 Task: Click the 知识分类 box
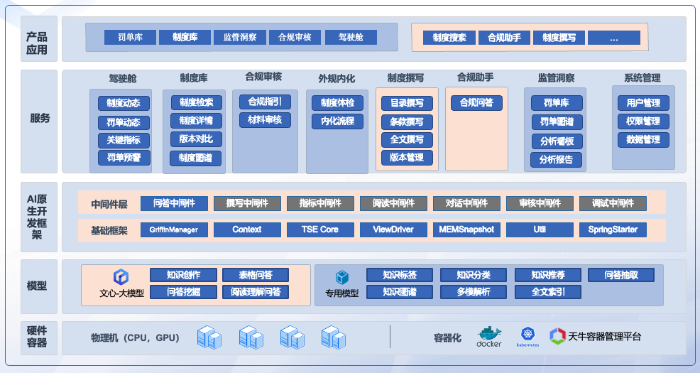pos(474,275)
